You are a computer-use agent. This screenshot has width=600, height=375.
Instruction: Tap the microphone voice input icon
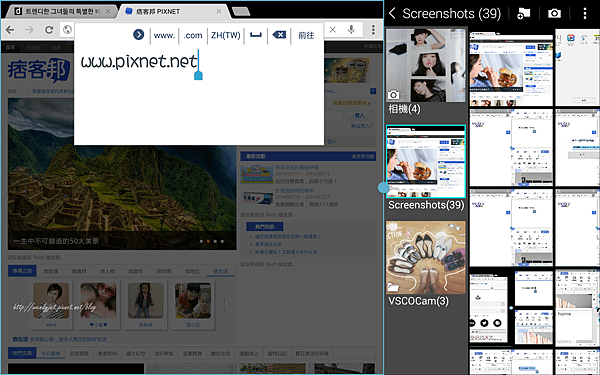point(351,29)
